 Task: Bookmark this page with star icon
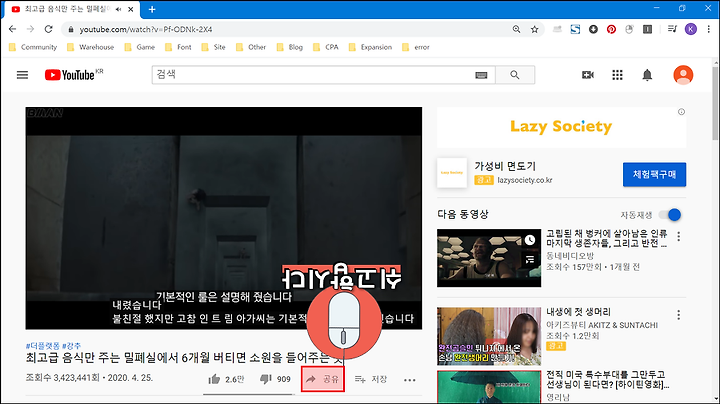pos(534,29)
